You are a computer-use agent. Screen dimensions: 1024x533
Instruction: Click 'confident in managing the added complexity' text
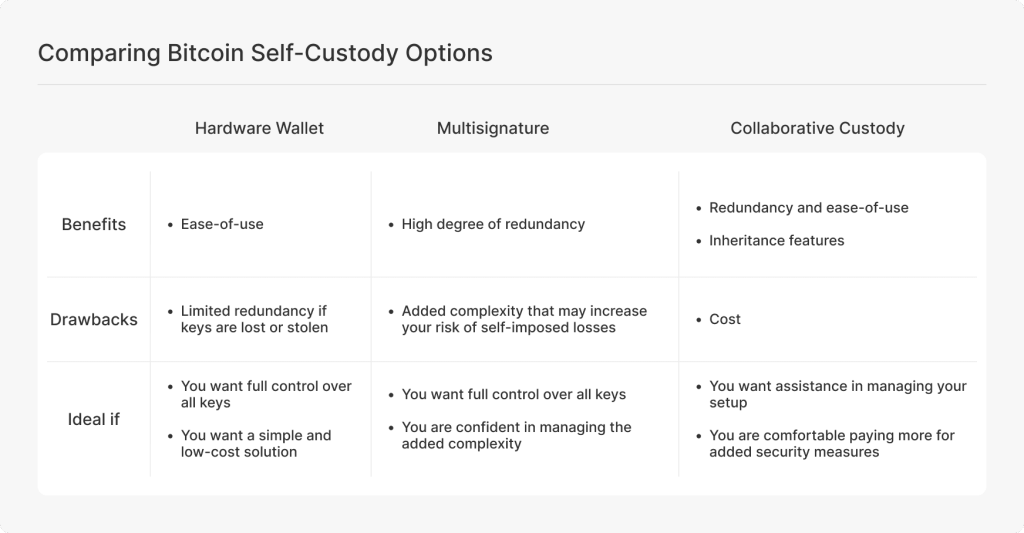[x=516, y=435]
